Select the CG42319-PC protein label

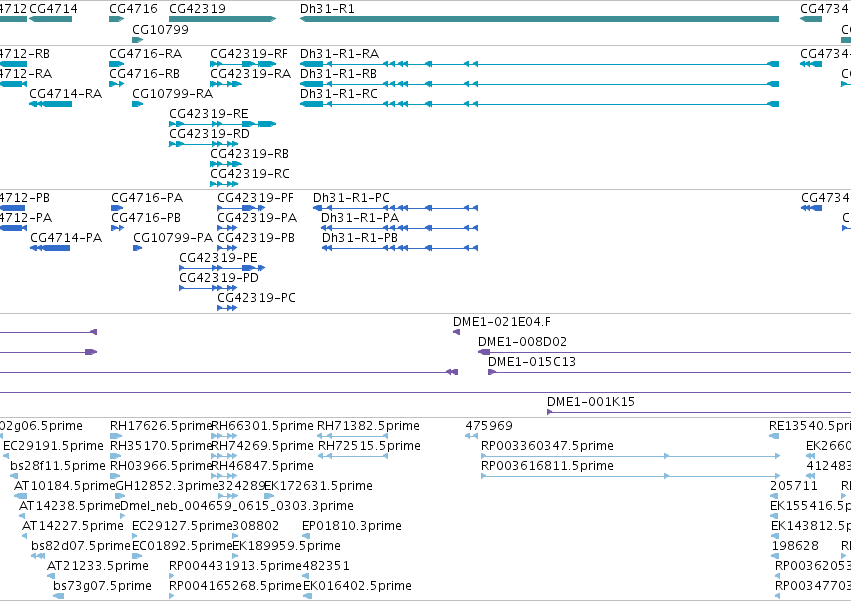pyautogui.click(x=257, y=299)
